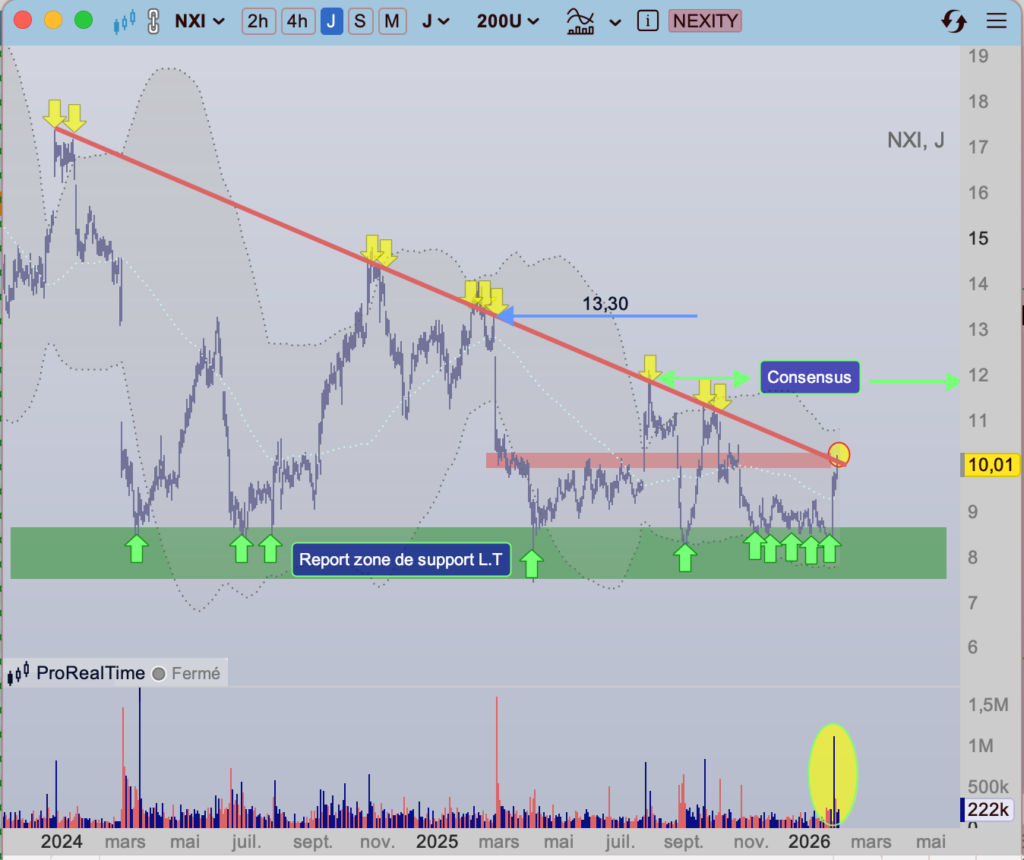Screen dimensions: 1024x860
Task: Select the active daily J timeframe
Action: (332, 22)
